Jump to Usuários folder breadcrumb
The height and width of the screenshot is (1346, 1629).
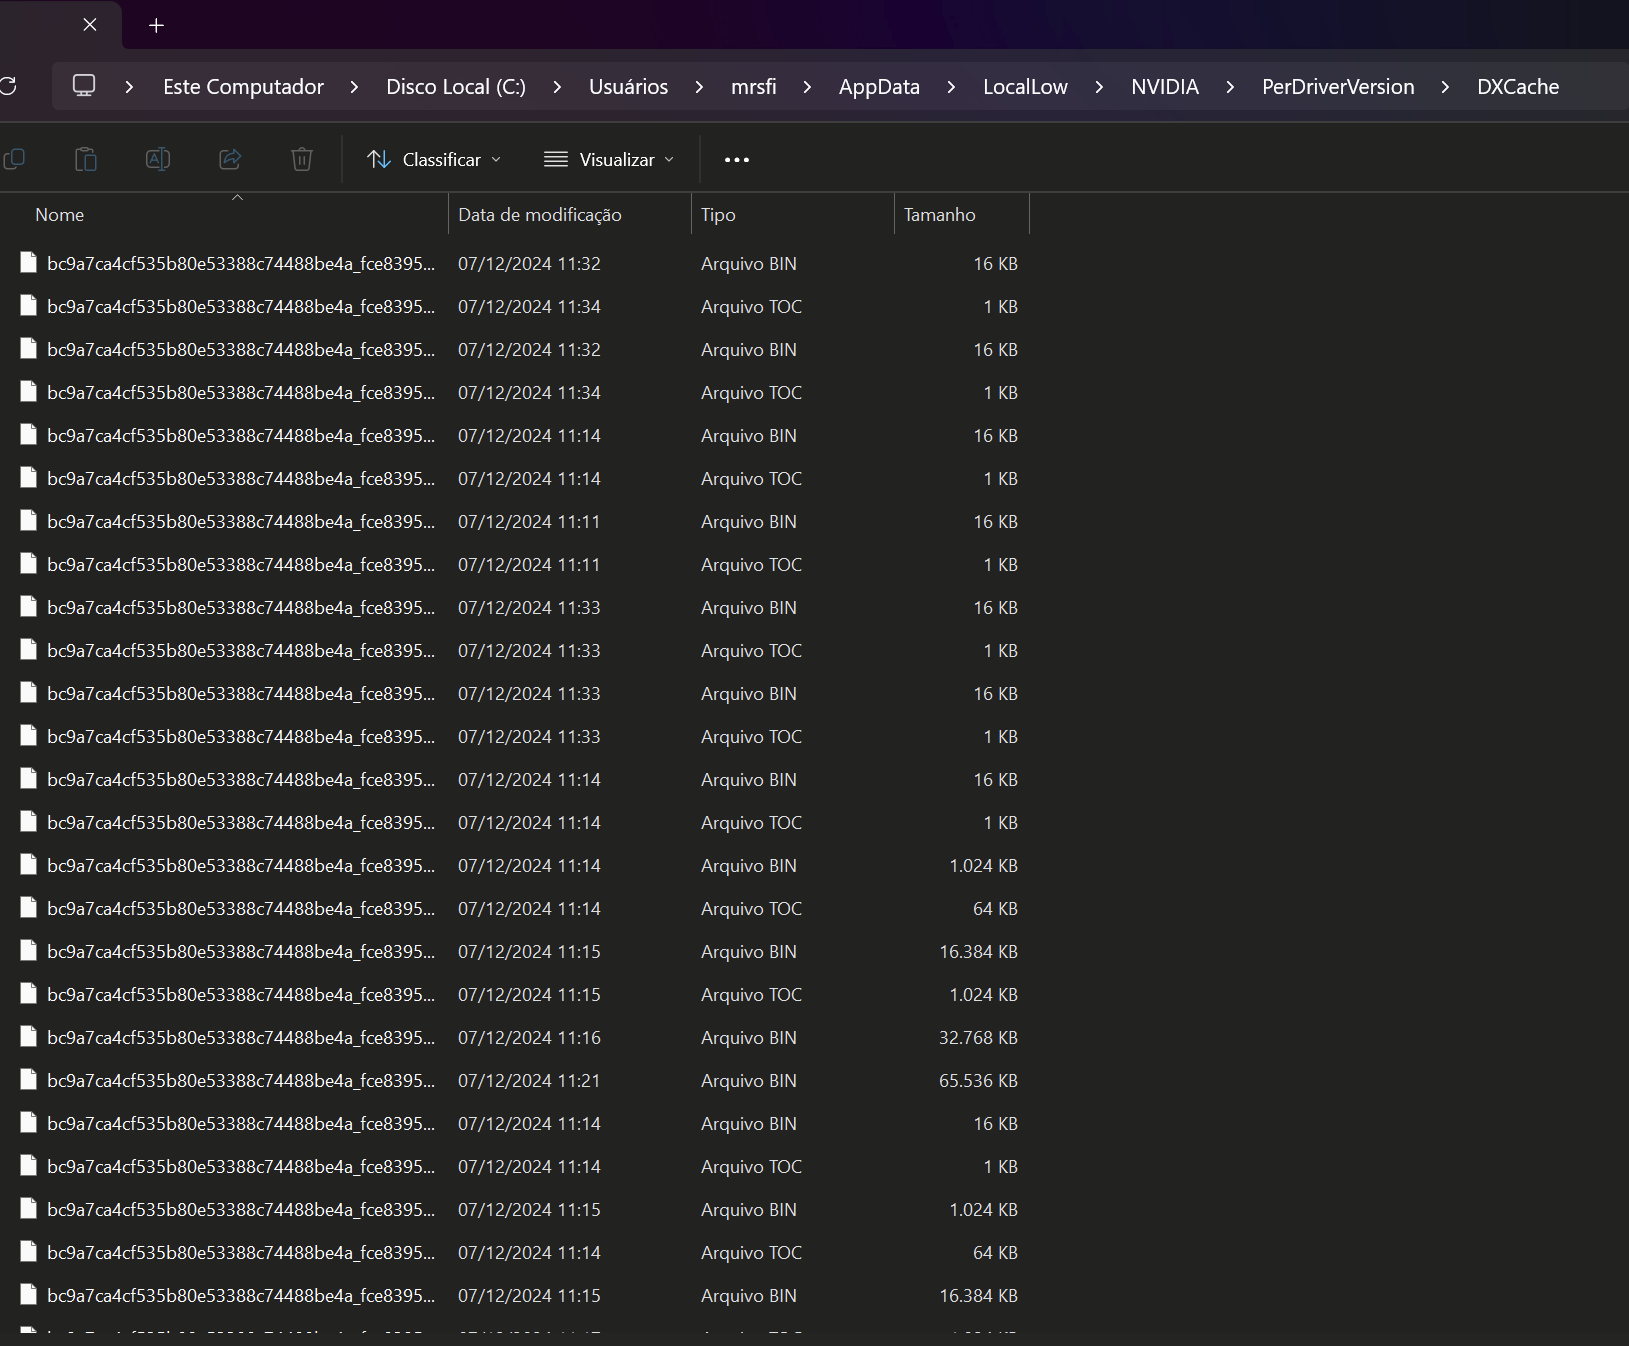[628, 87]
